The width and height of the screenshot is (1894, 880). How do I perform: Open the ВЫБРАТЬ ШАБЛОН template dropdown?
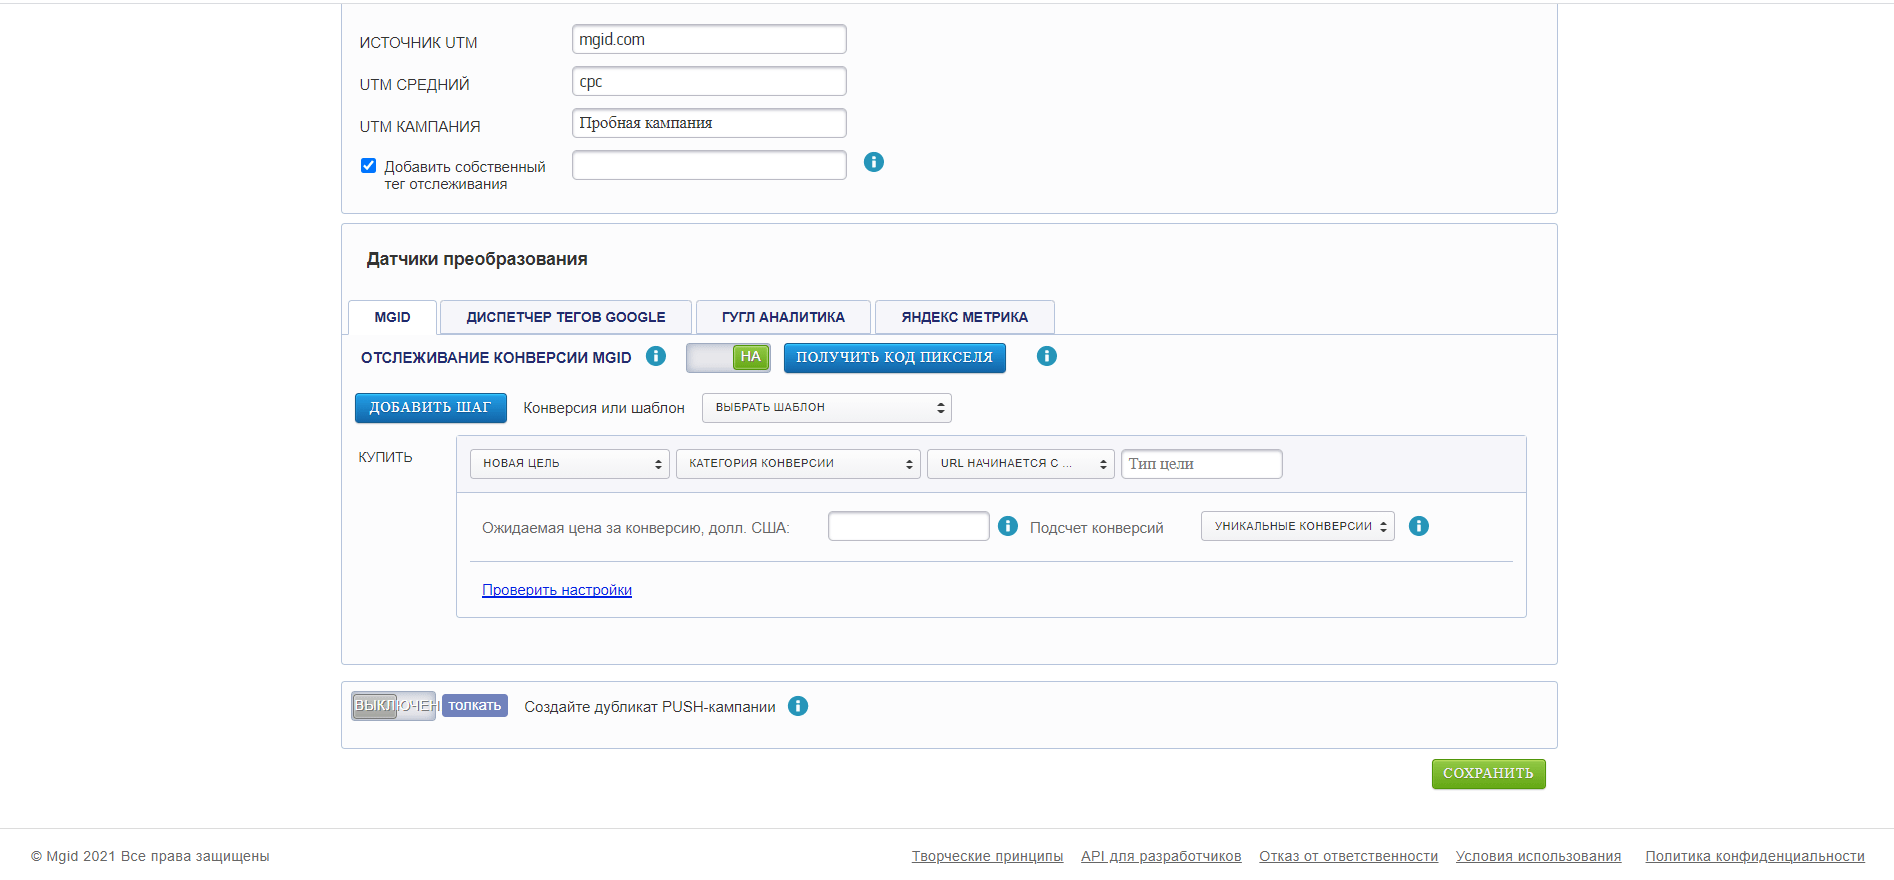[826, 408]
